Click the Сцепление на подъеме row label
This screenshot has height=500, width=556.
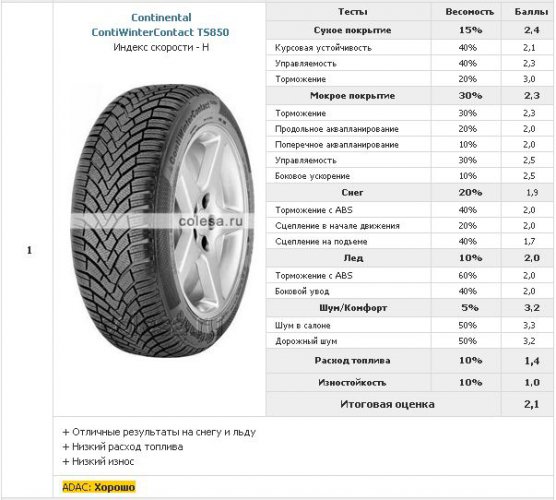321,242
